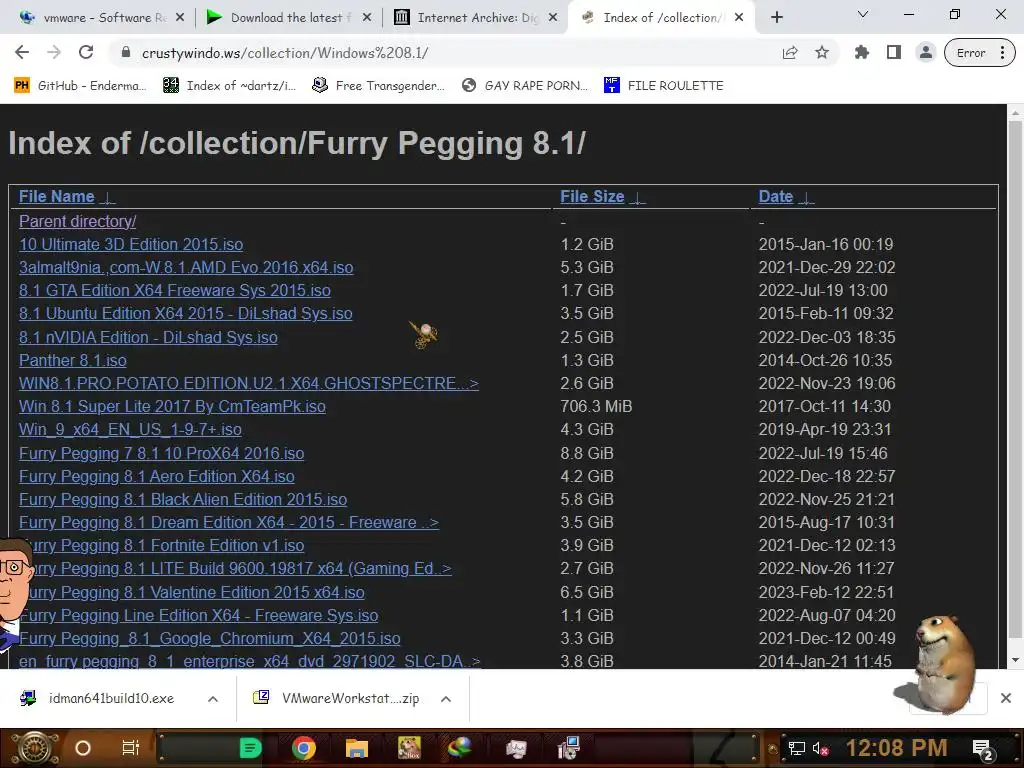Screen dimensions: 1024x768
Task: Open Internet Download Manager taskbar icon
Action: pyautogui.click(x=460, y=748)
